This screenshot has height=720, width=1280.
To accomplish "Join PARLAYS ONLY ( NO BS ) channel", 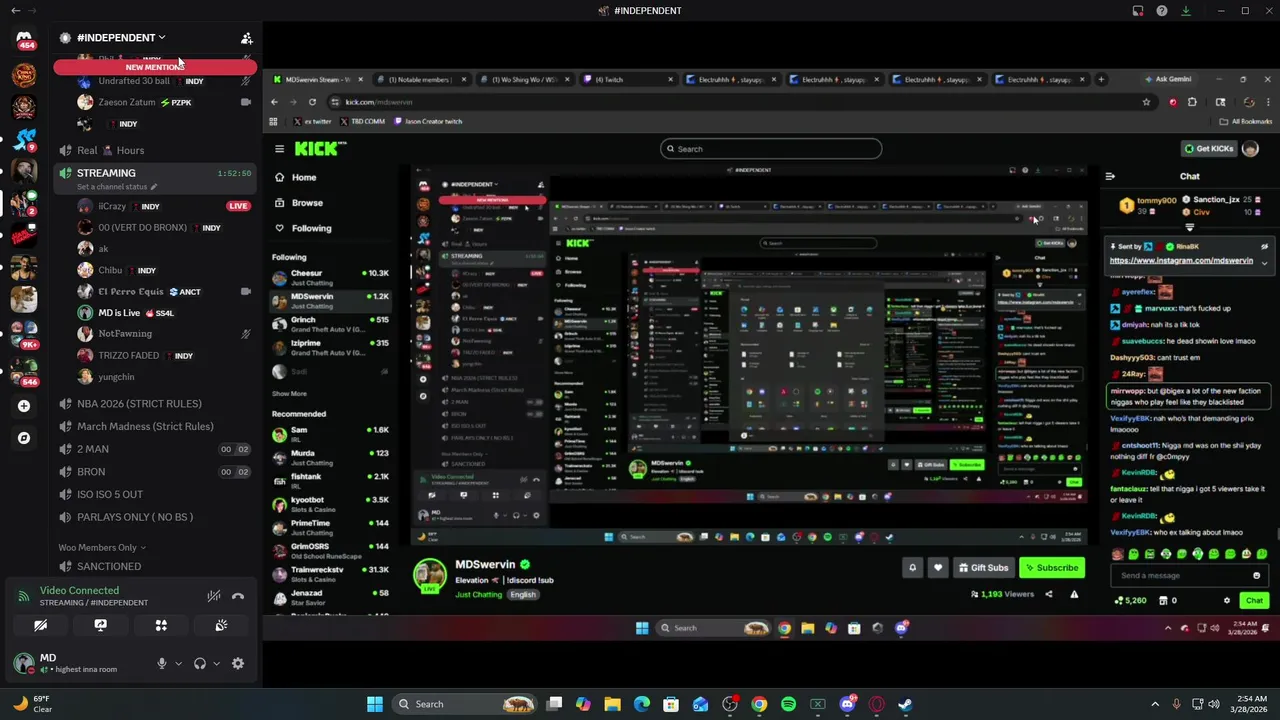I will point(154,517).
